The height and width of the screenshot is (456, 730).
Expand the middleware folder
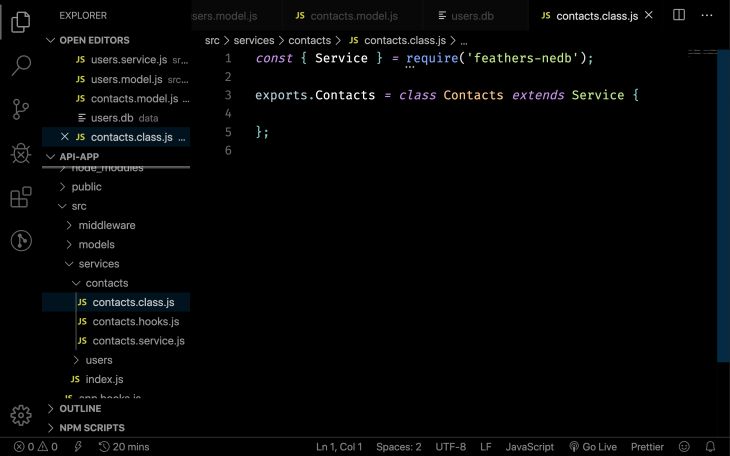(x=106, y=225)
